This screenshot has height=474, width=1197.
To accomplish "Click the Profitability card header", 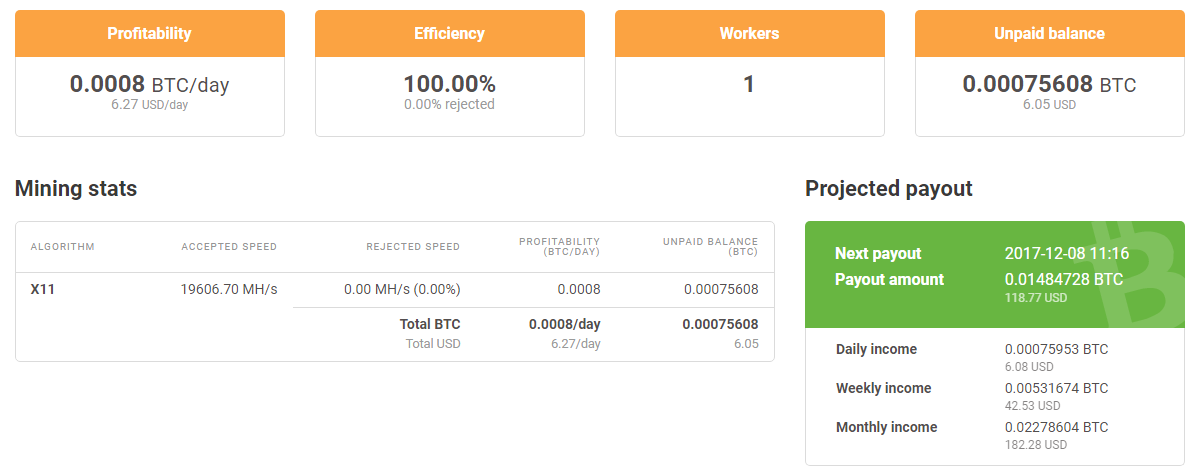I will pyautogui.click(x=150, y=34).
